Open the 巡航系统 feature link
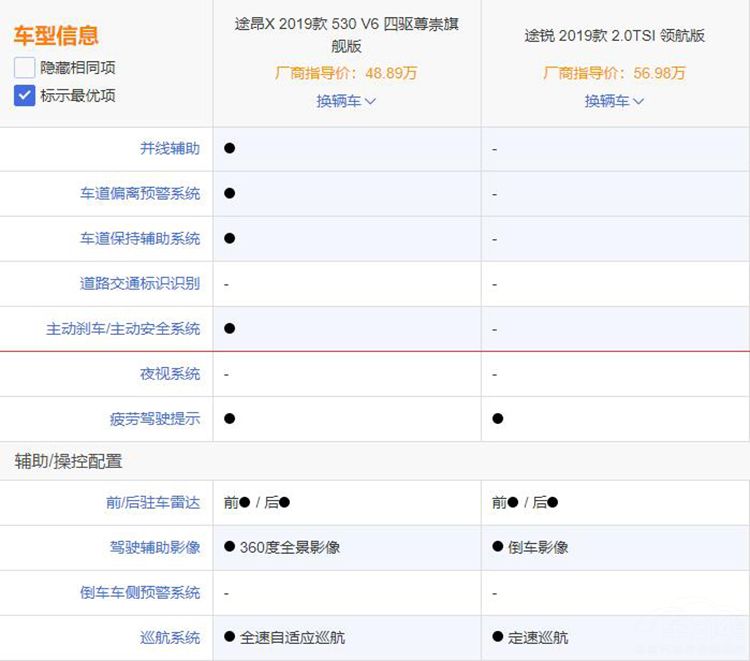The image size is (750, 661). point(170,637)
